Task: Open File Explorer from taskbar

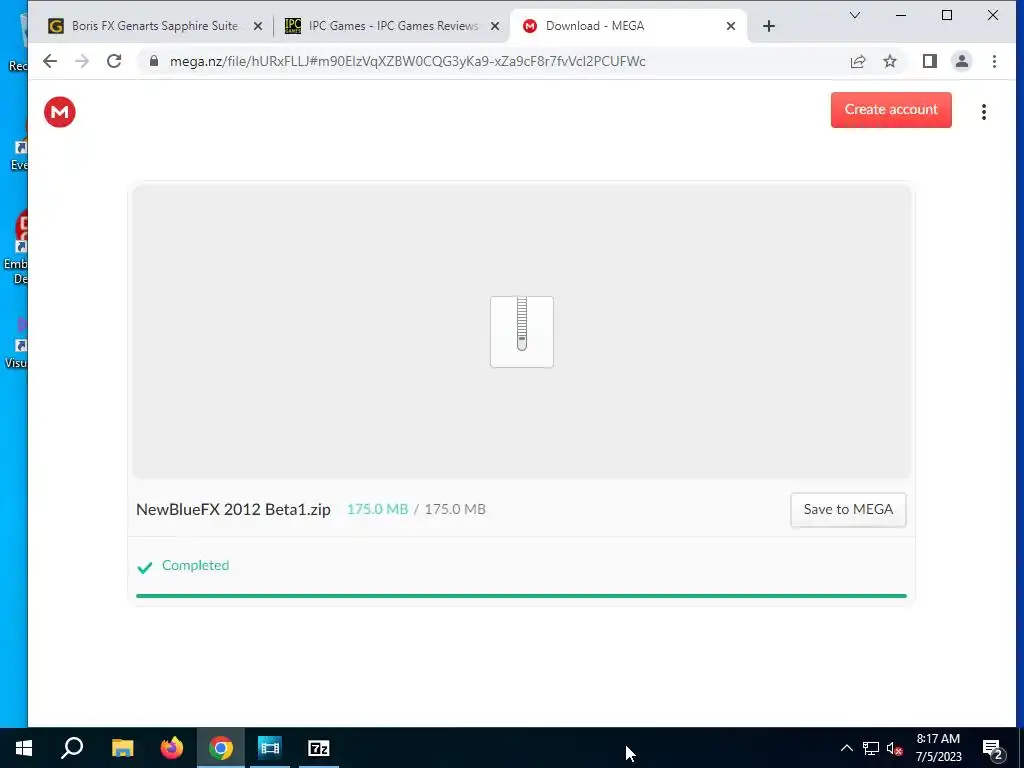Action: pos(122,748)
